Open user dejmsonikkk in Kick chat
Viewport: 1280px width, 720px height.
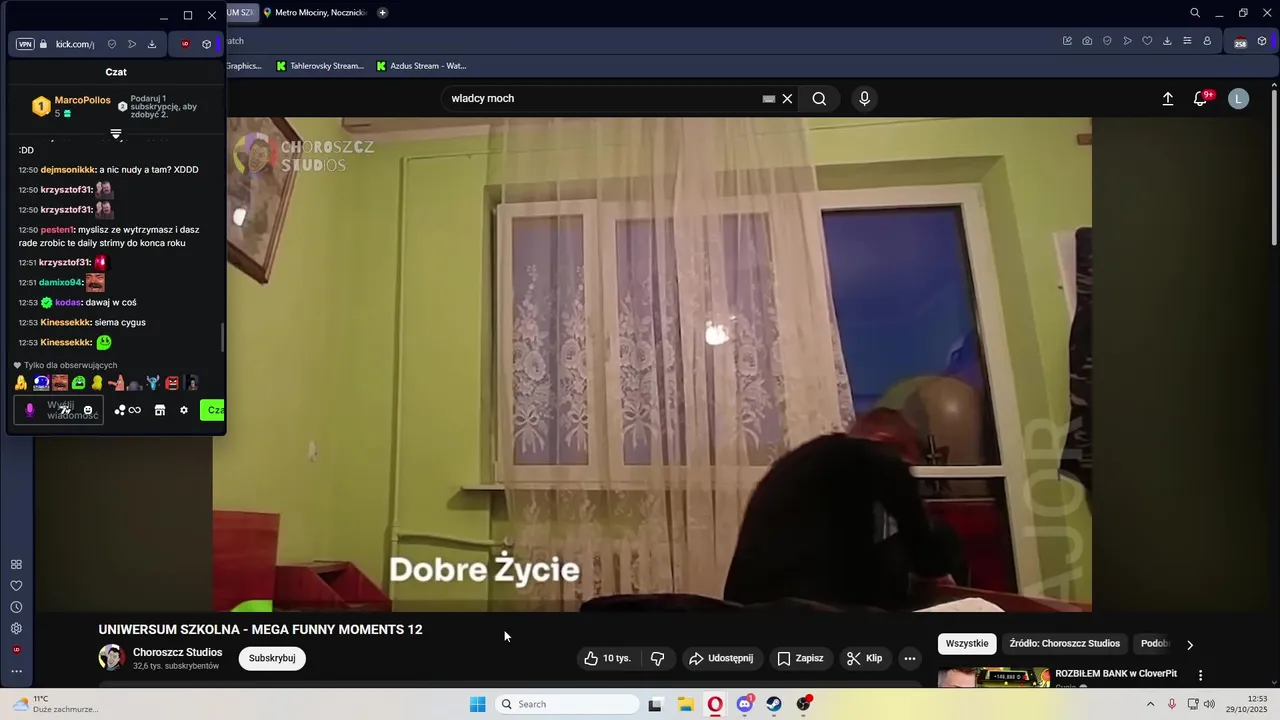click(68, 170)
